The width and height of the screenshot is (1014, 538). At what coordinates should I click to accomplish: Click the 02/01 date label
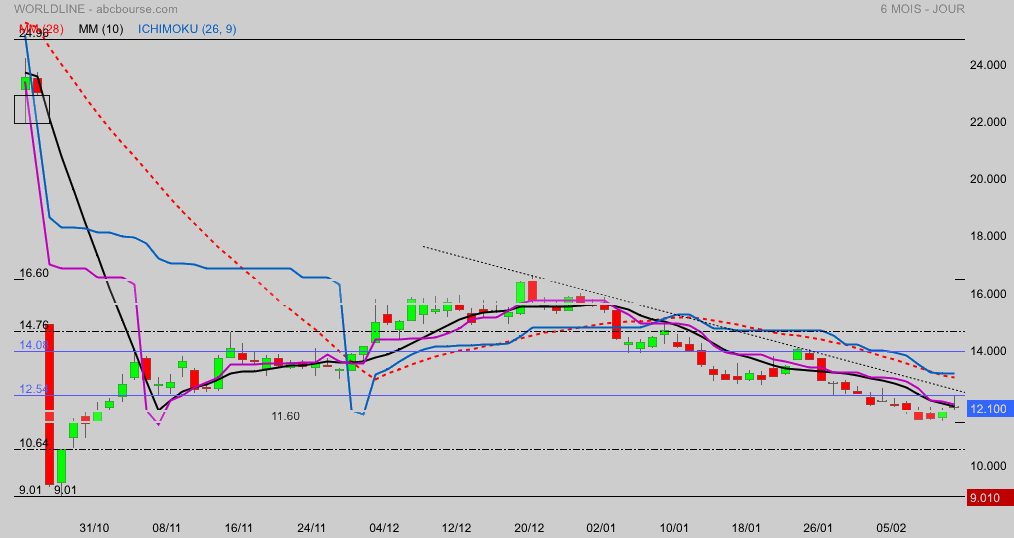click(601, 528)
